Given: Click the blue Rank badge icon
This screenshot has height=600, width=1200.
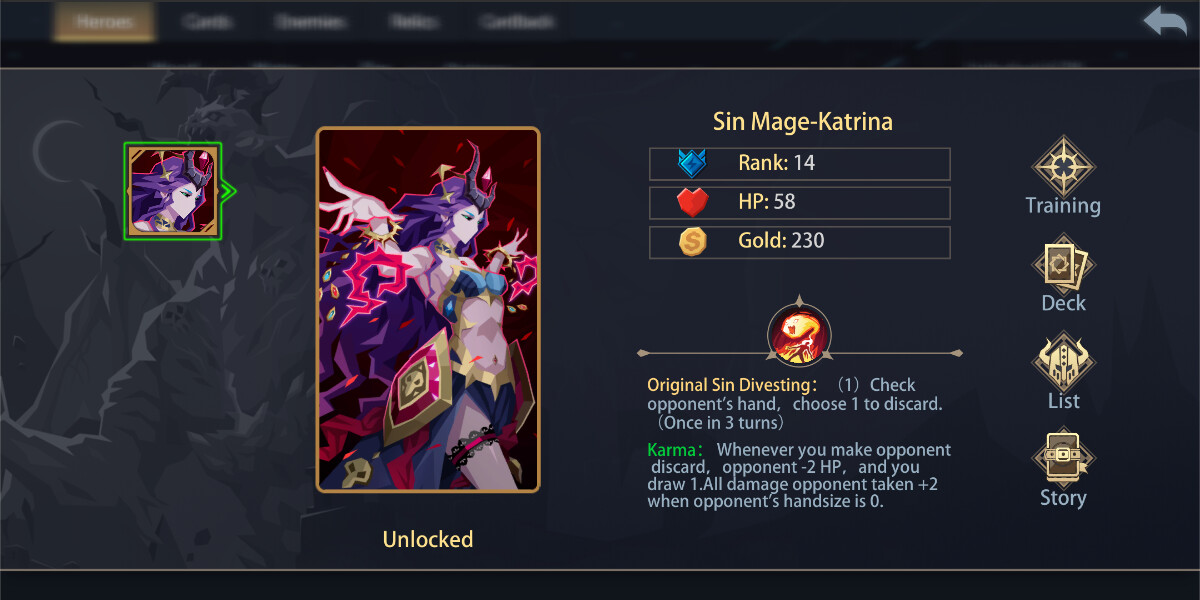Looking at the screenshot, I should 692,163.
